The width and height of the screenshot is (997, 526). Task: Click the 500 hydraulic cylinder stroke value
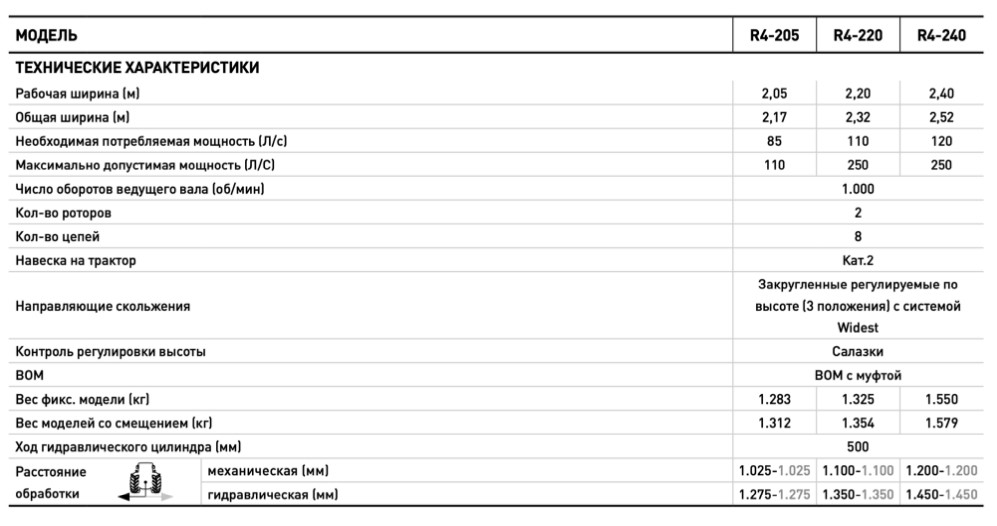[x=858, y=447]
